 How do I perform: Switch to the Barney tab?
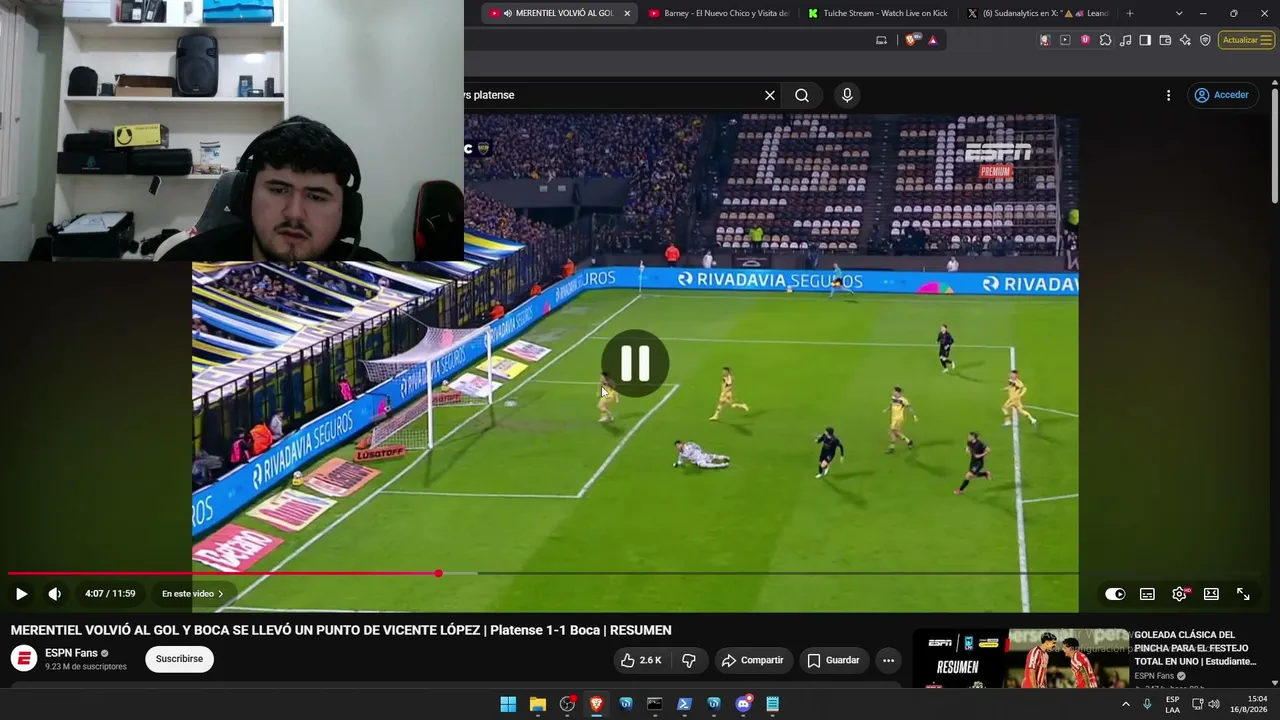click(718, 13)
